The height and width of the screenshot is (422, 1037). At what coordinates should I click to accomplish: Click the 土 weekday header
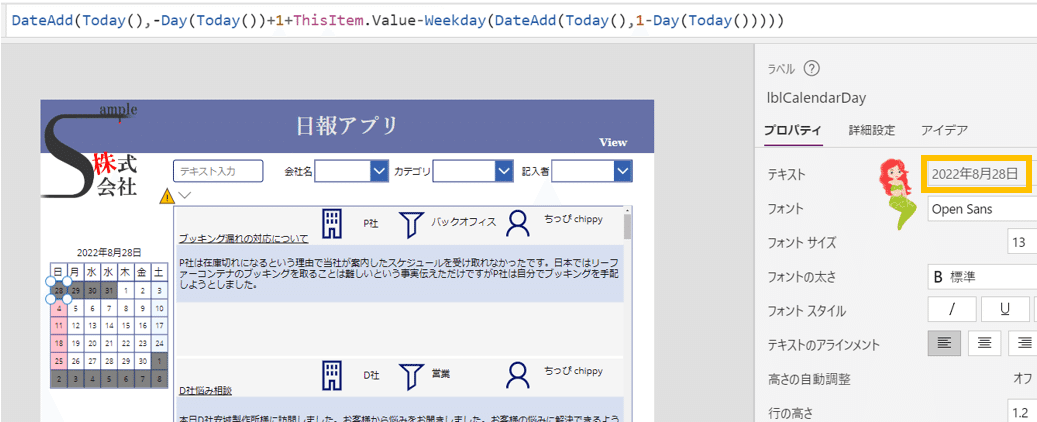tap(159, 271)
